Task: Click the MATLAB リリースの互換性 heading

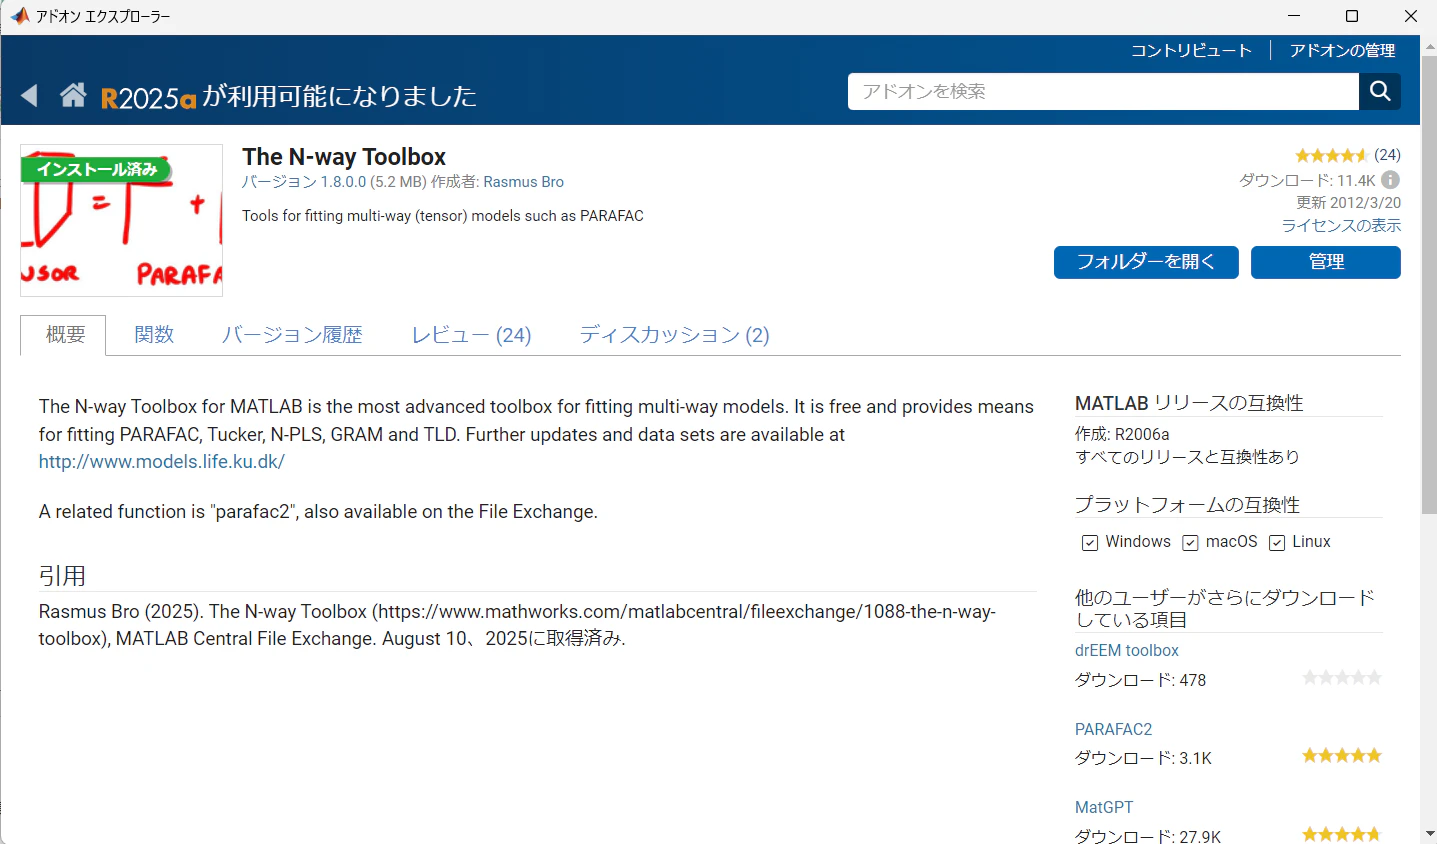Action: [1189, 403]
